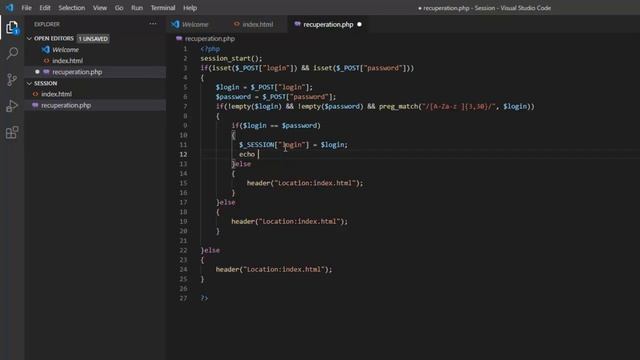Click the VS Code logo in title bar
640x360 pixels.
pos(9,8)
